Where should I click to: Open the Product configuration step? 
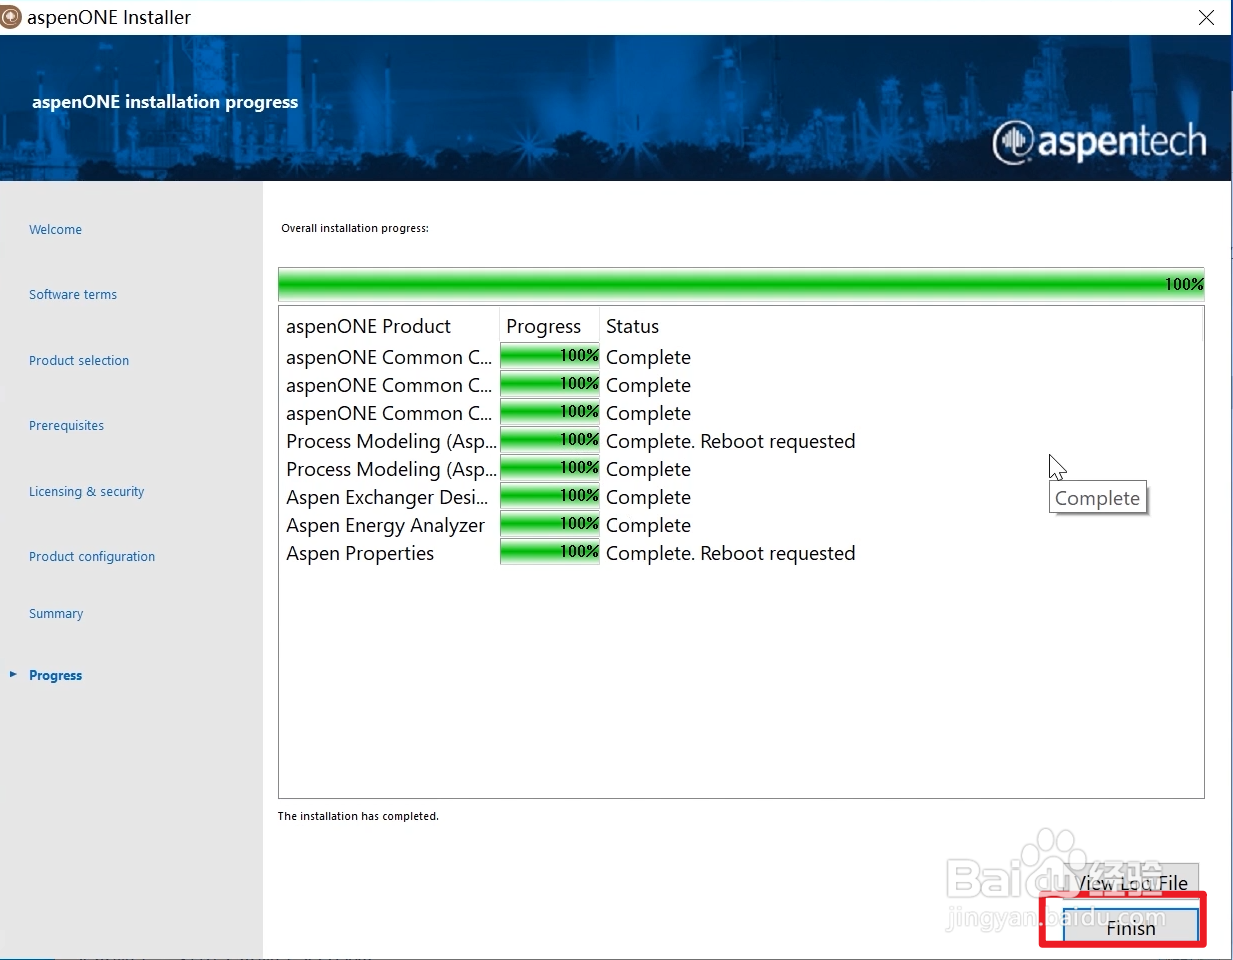(92, 557)
